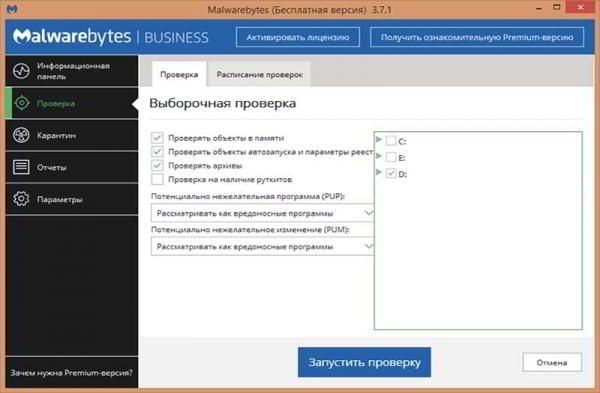
Task: Switch to the Проверка tab
Action: coord(179,74)
